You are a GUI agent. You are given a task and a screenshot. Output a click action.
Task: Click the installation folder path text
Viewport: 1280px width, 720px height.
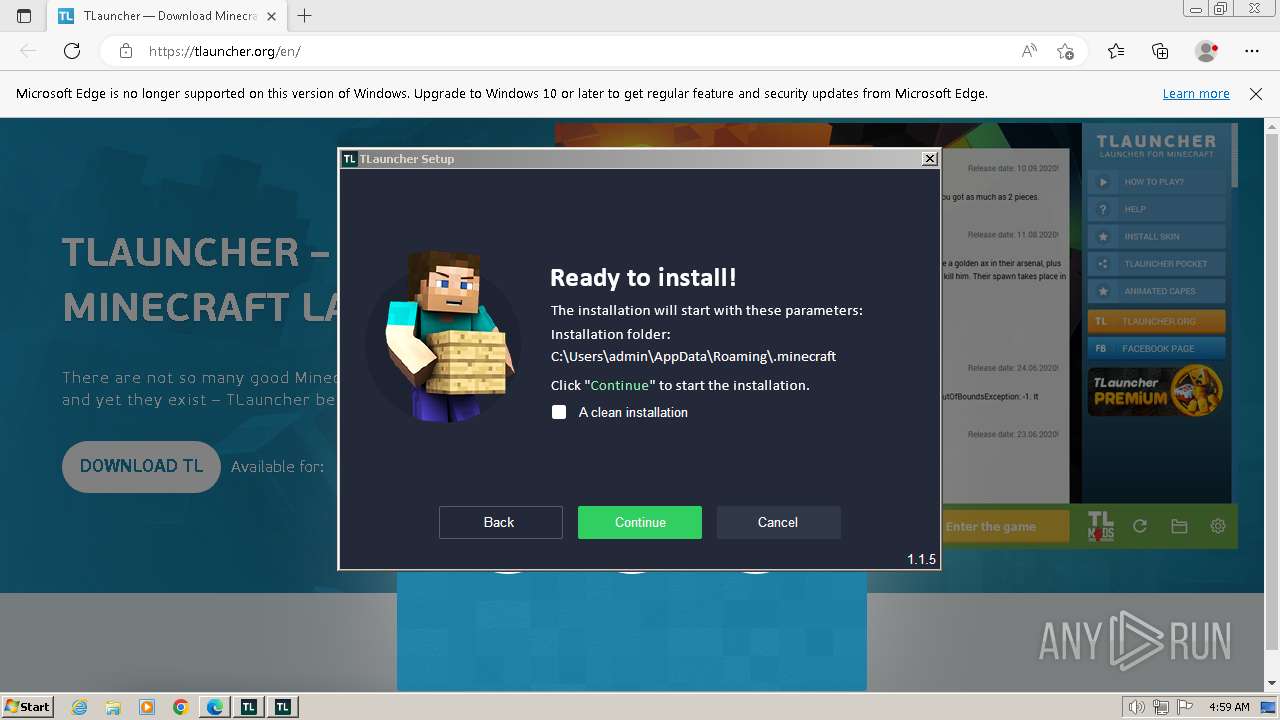click(x=693, y=356)
